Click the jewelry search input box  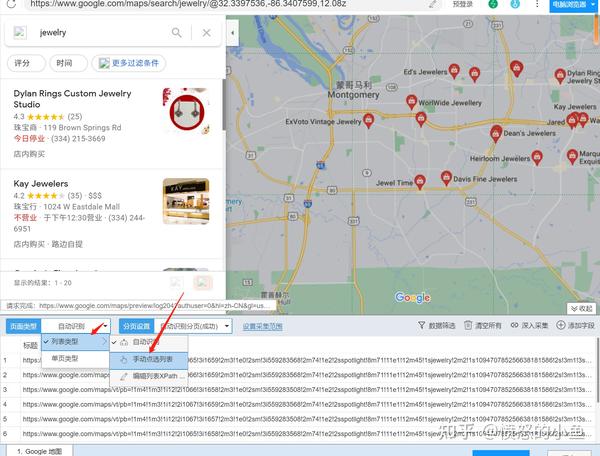pyautogui.click(x=99, y=33)
